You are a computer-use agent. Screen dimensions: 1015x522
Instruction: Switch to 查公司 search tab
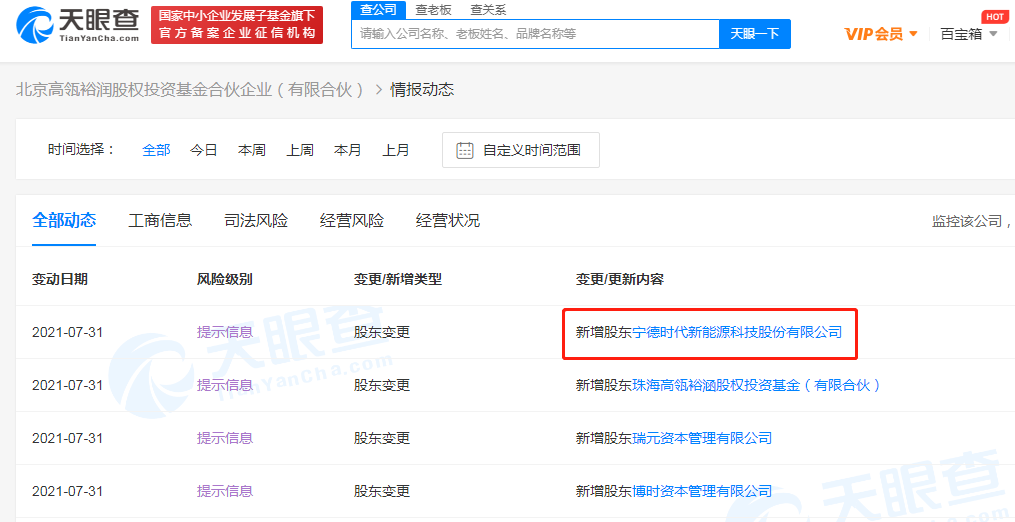pos(378,10)
